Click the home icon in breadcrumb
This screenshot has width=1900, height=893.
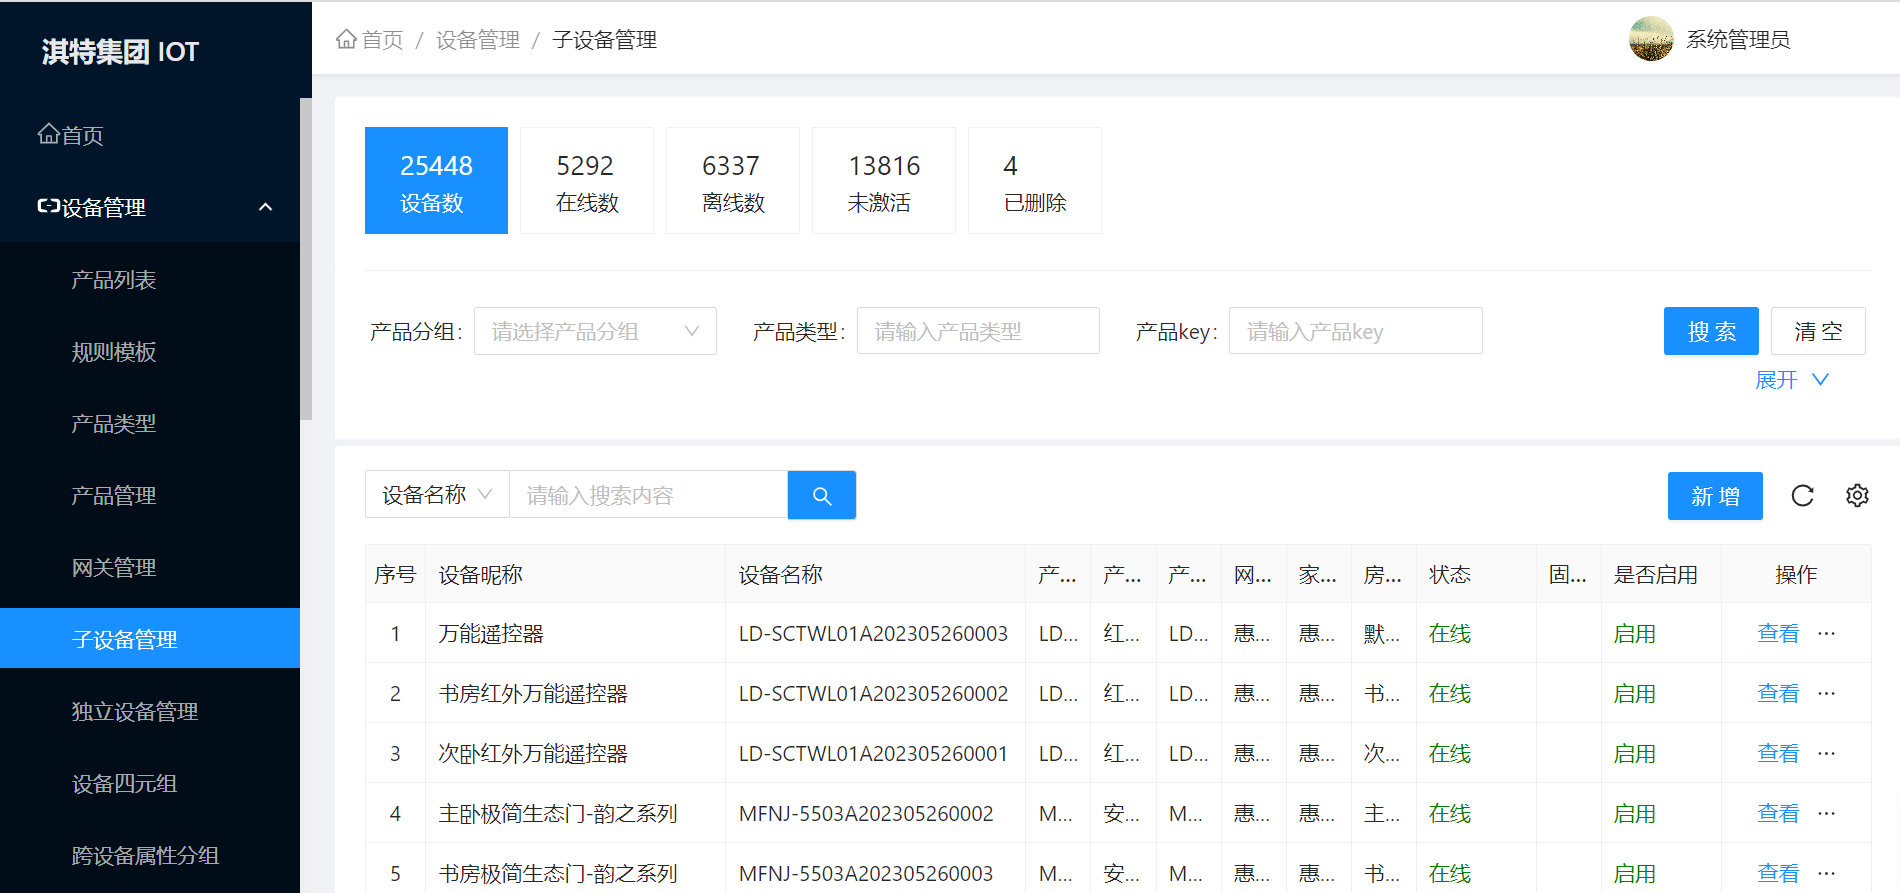346,39
